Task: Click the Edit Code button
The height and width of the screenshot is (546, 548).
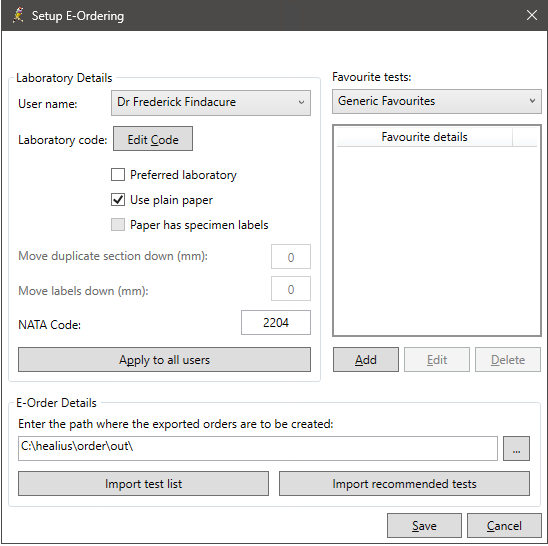Action: click(153, 139)
